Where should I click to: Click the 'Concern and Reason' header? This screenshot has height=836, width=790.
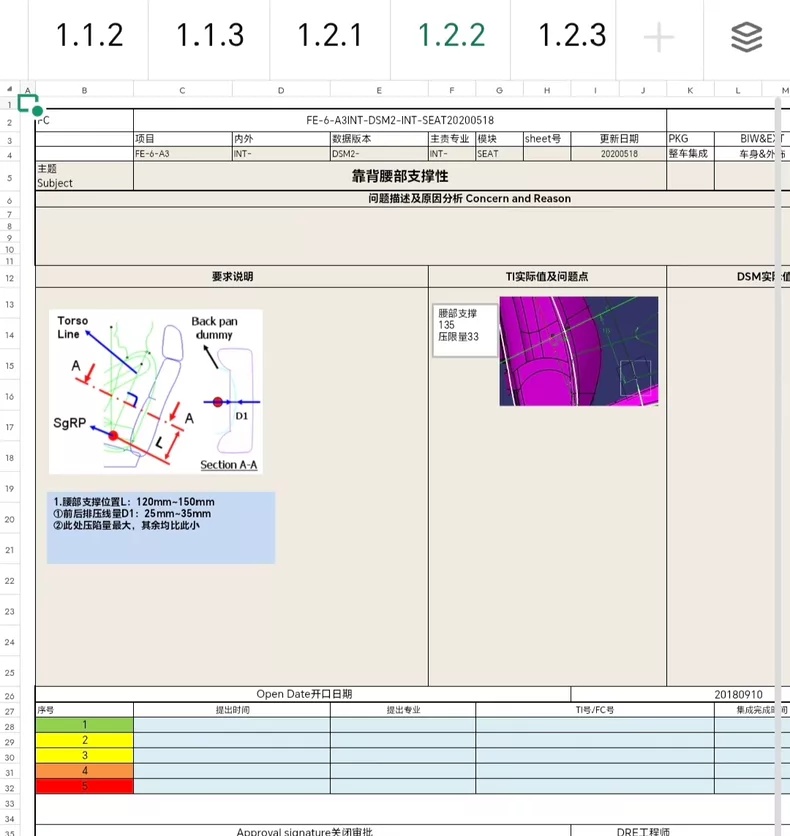pos(469,198)
